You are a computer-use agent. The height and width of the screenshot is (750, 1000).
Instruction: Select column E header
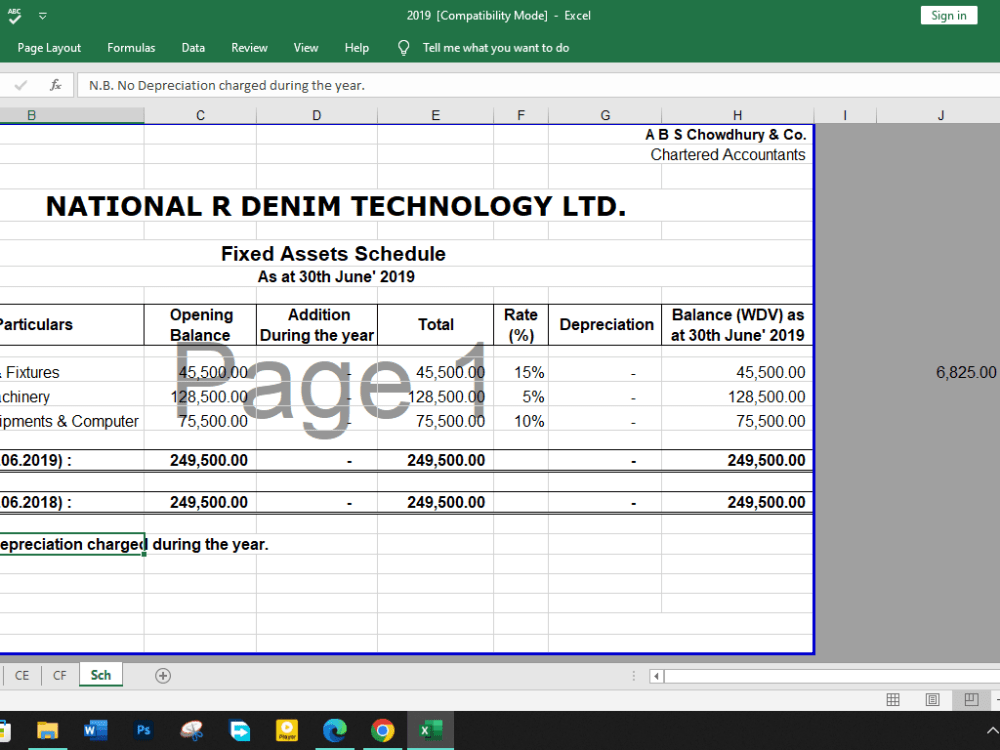click(x=436, y=115)
